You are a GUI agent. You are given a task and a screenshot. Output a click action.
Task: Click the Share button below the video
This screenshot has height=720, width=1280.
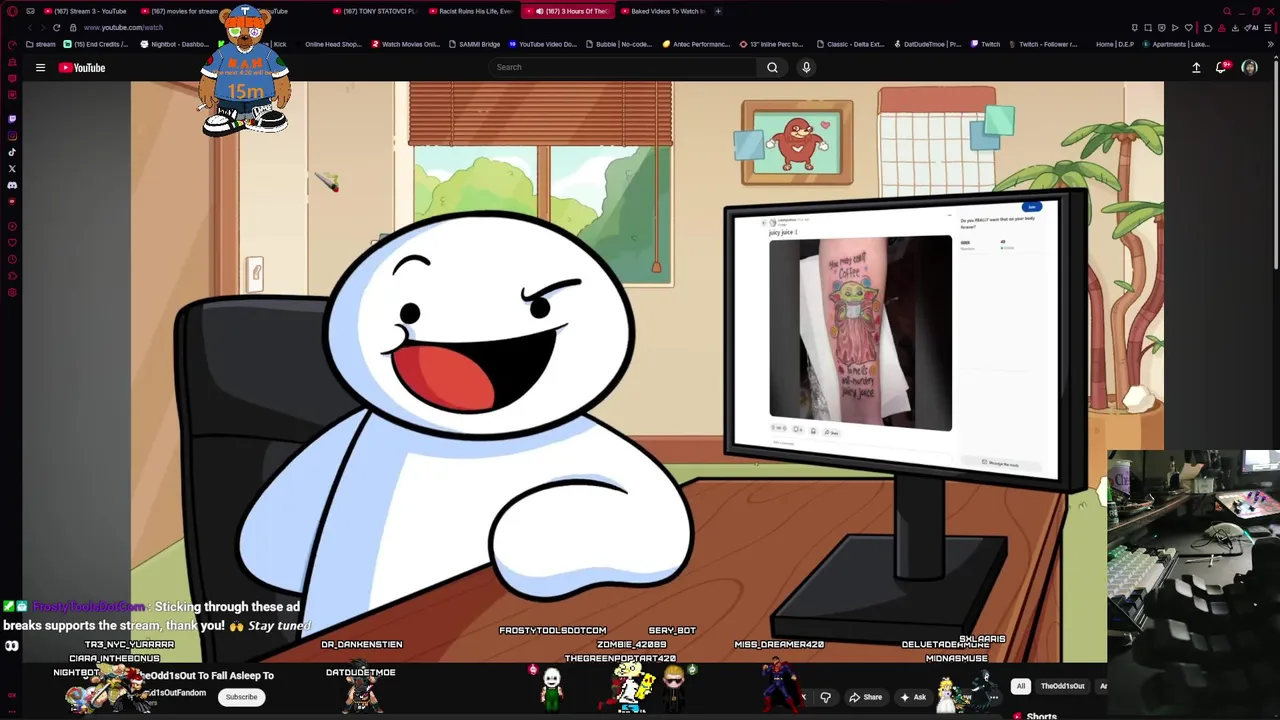coord(865,697)
